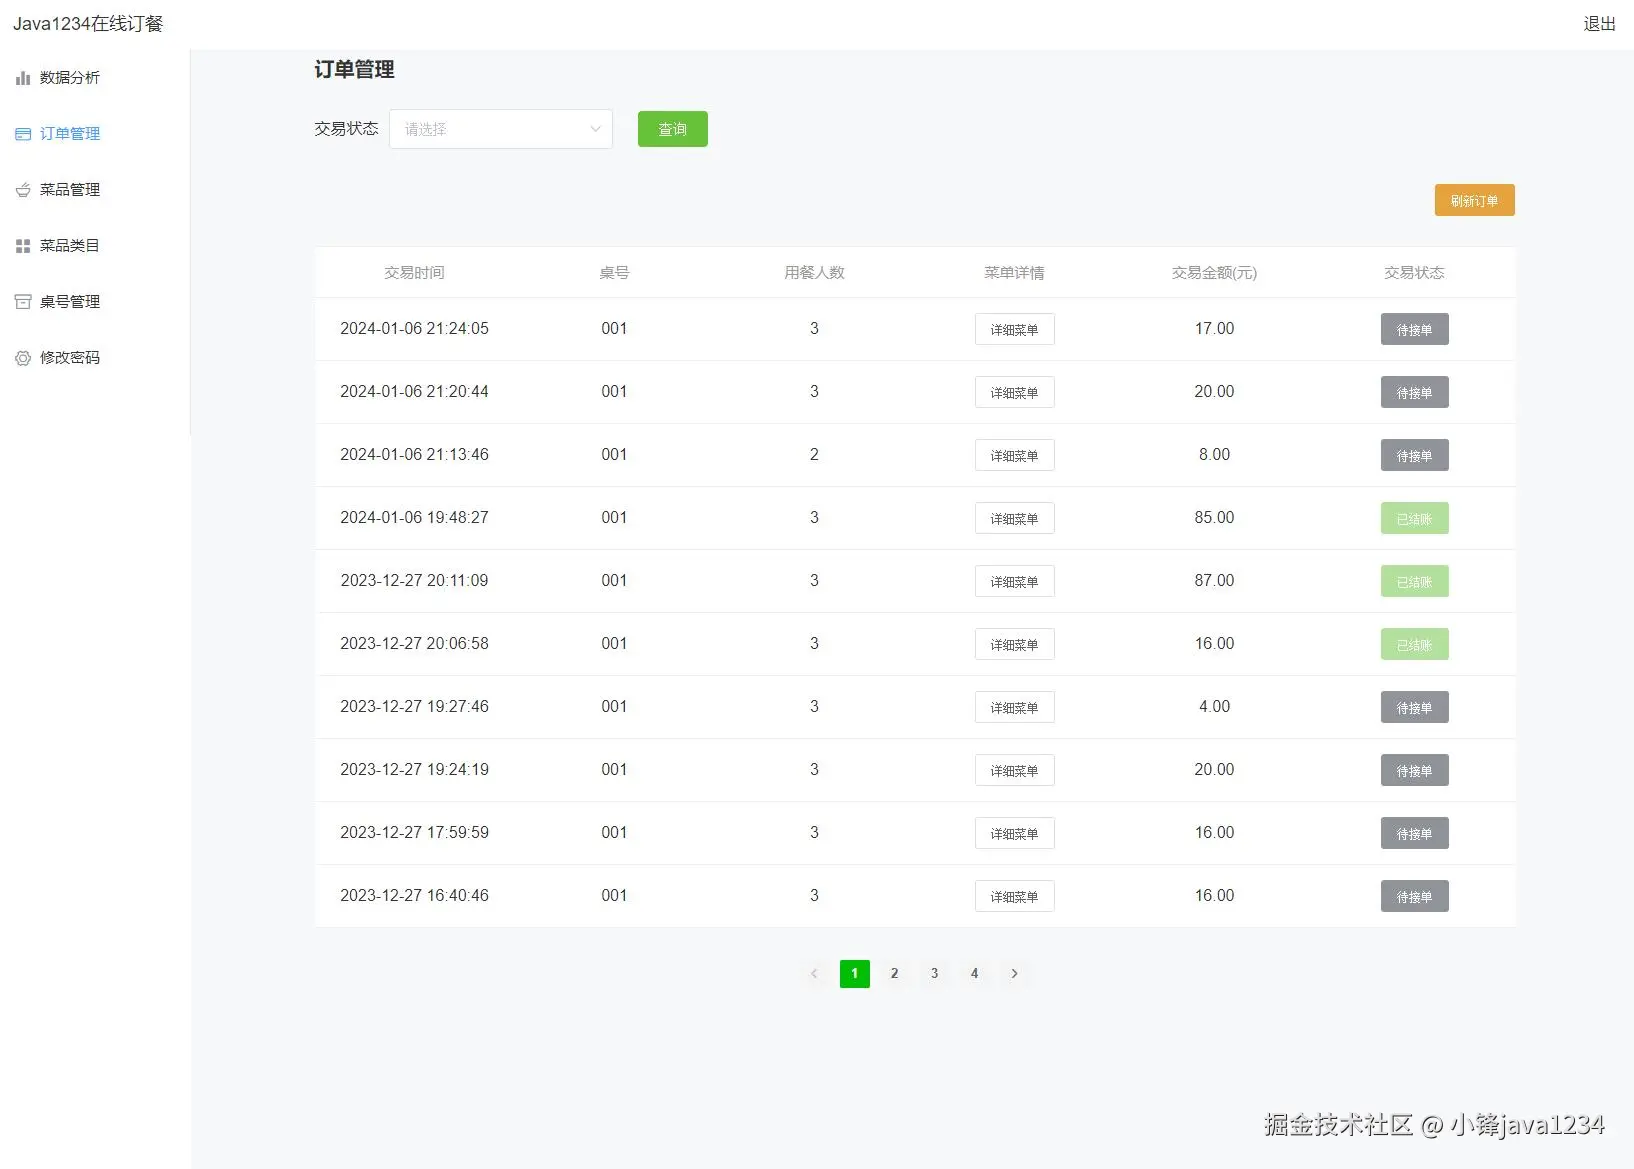This screenshot has width=1634, height=1169.
Task: Accept the order placed at 21:13:46
Action: point(1414,455)
